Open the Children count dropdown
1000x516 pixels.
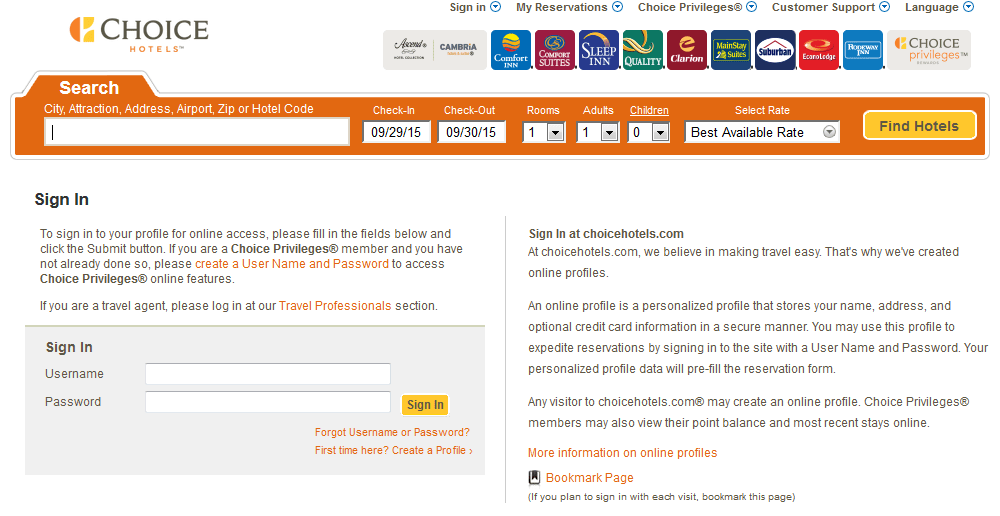(x=649, y=132)
